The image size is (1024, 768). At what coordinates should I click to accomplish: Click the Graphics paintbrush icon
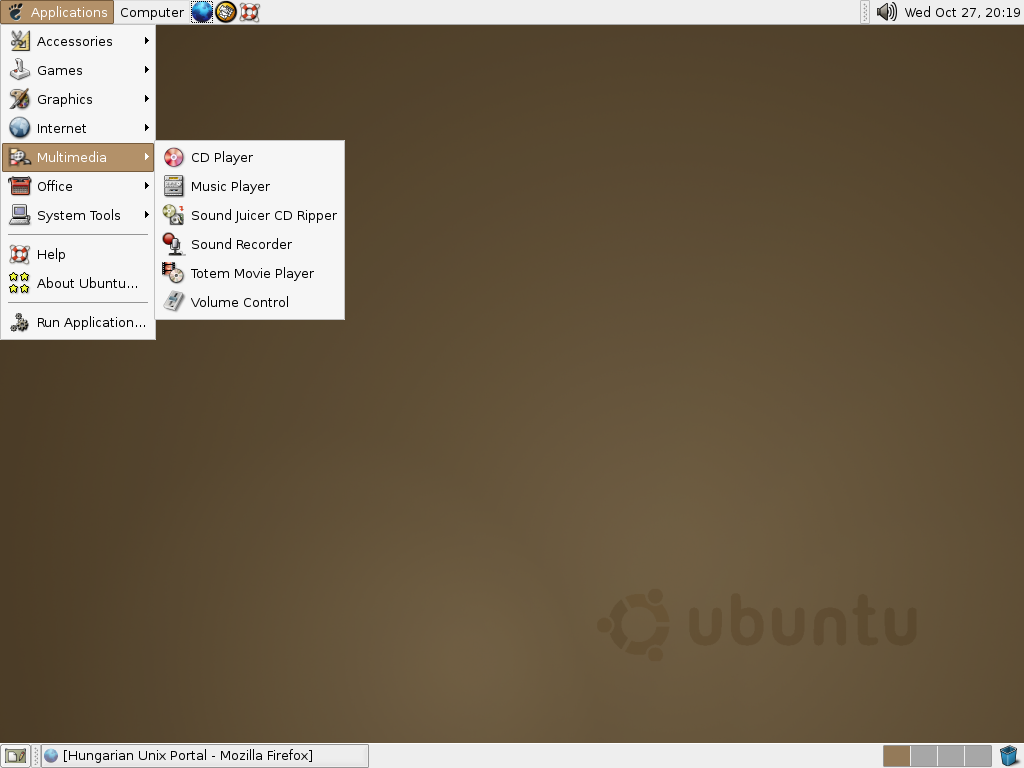coord(20,99)
